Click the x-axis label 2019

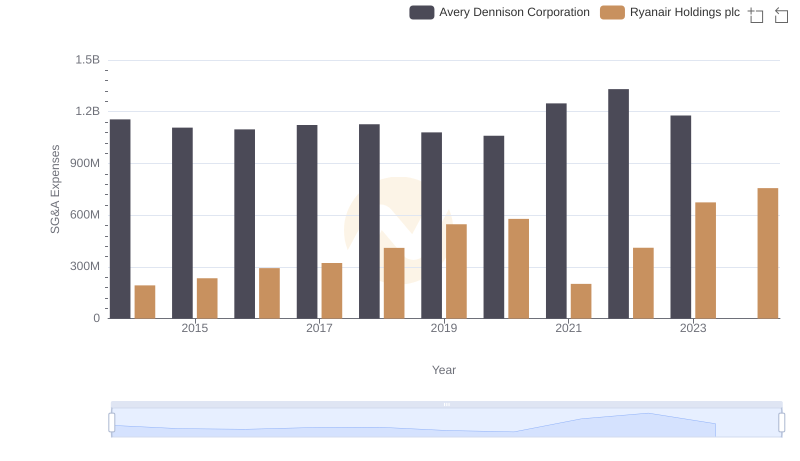pos(444,328)
